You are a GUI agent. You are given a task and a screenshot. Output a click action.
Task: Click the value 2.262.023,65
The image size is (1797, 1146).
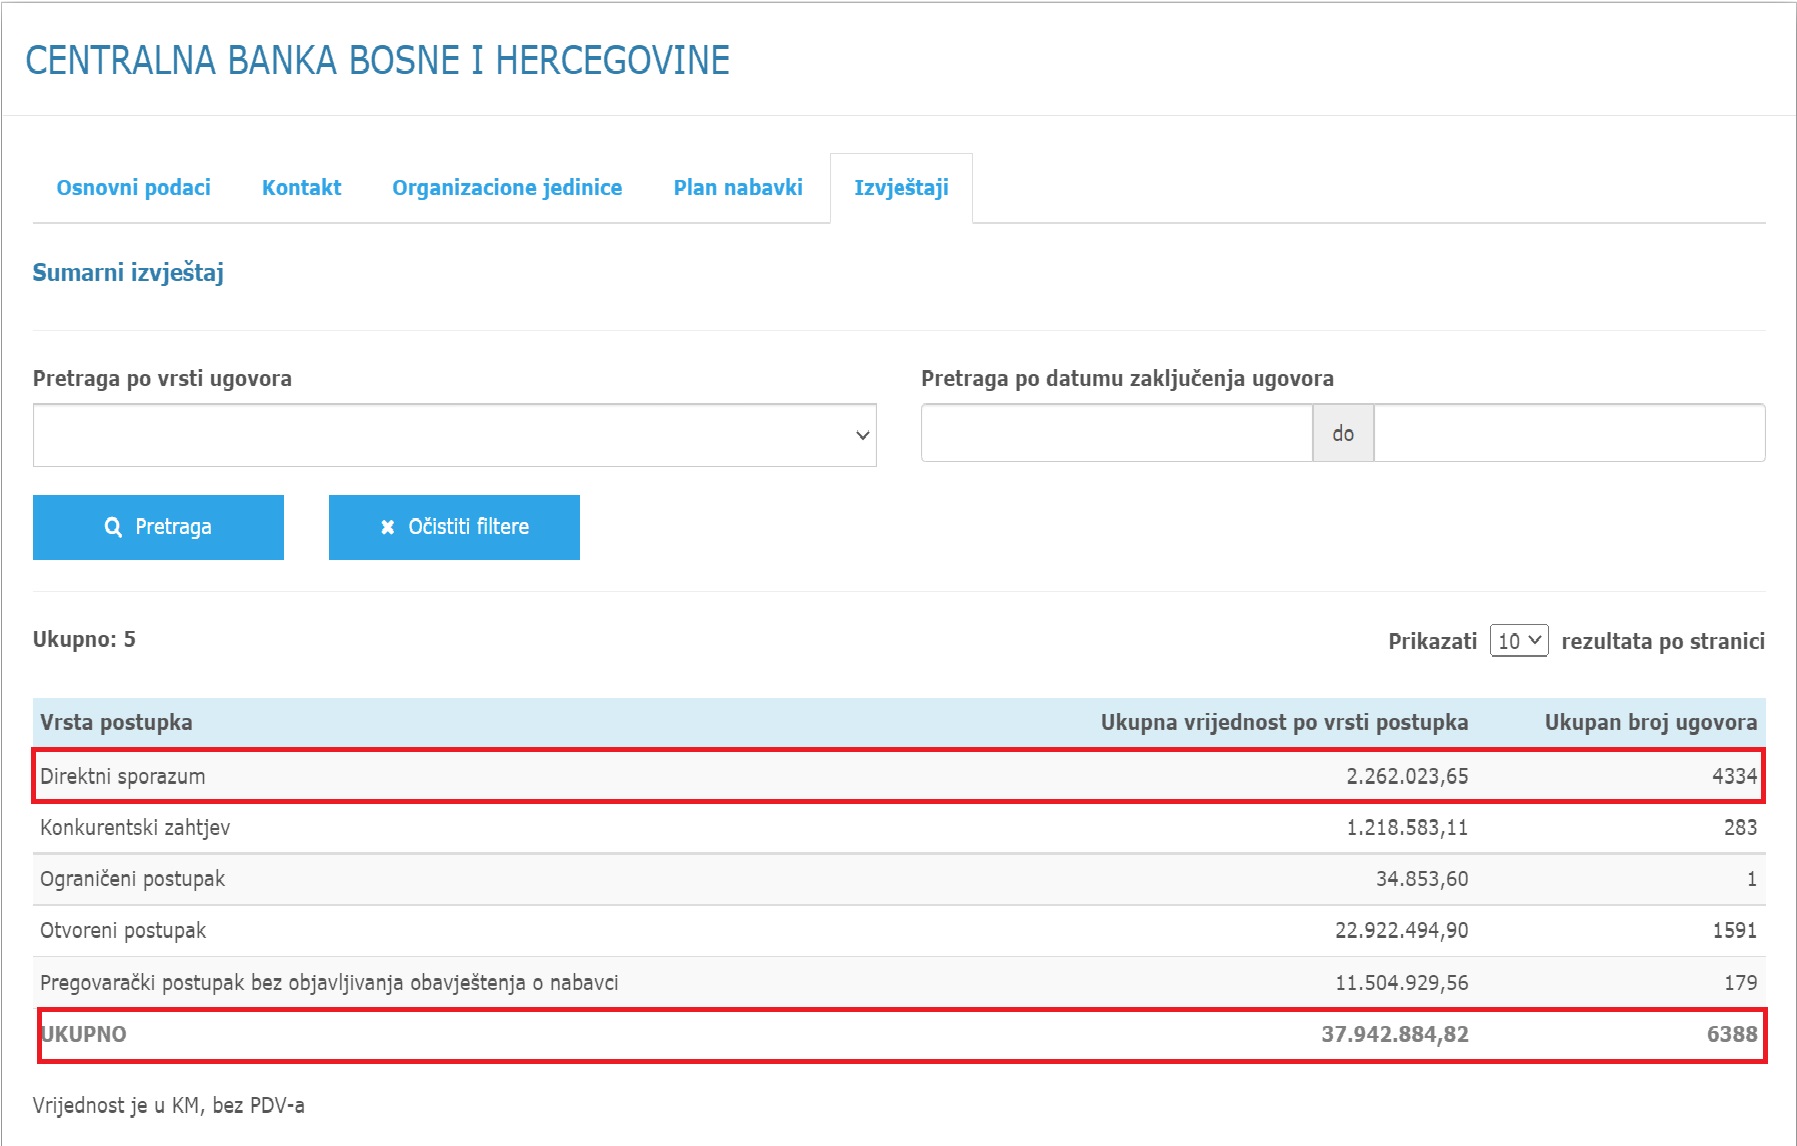tap(1407, 776)
